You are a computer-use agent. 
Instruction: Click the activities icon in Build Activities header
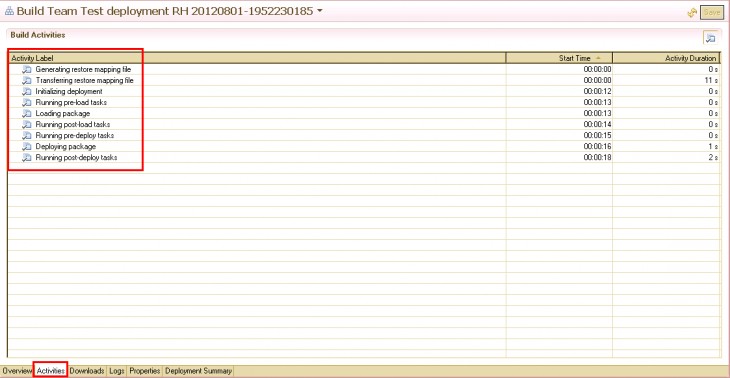(x=710, y=38)
